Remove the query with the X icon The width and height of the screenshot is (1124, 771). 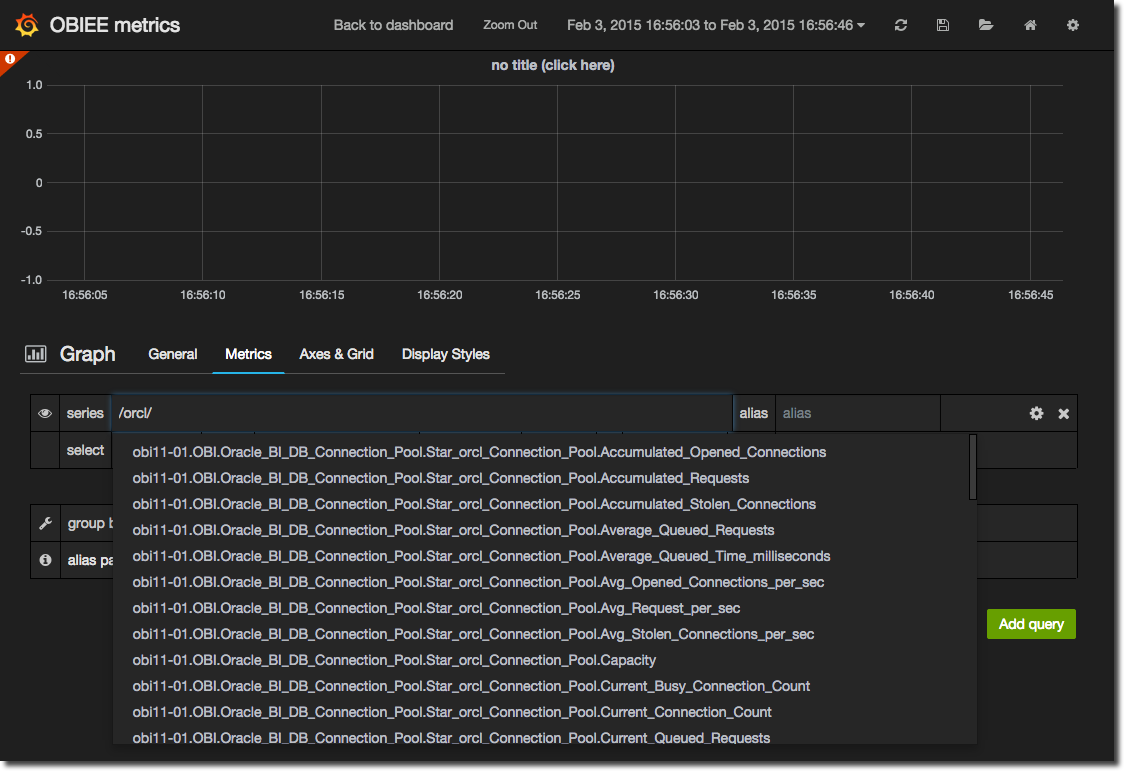1064,413
